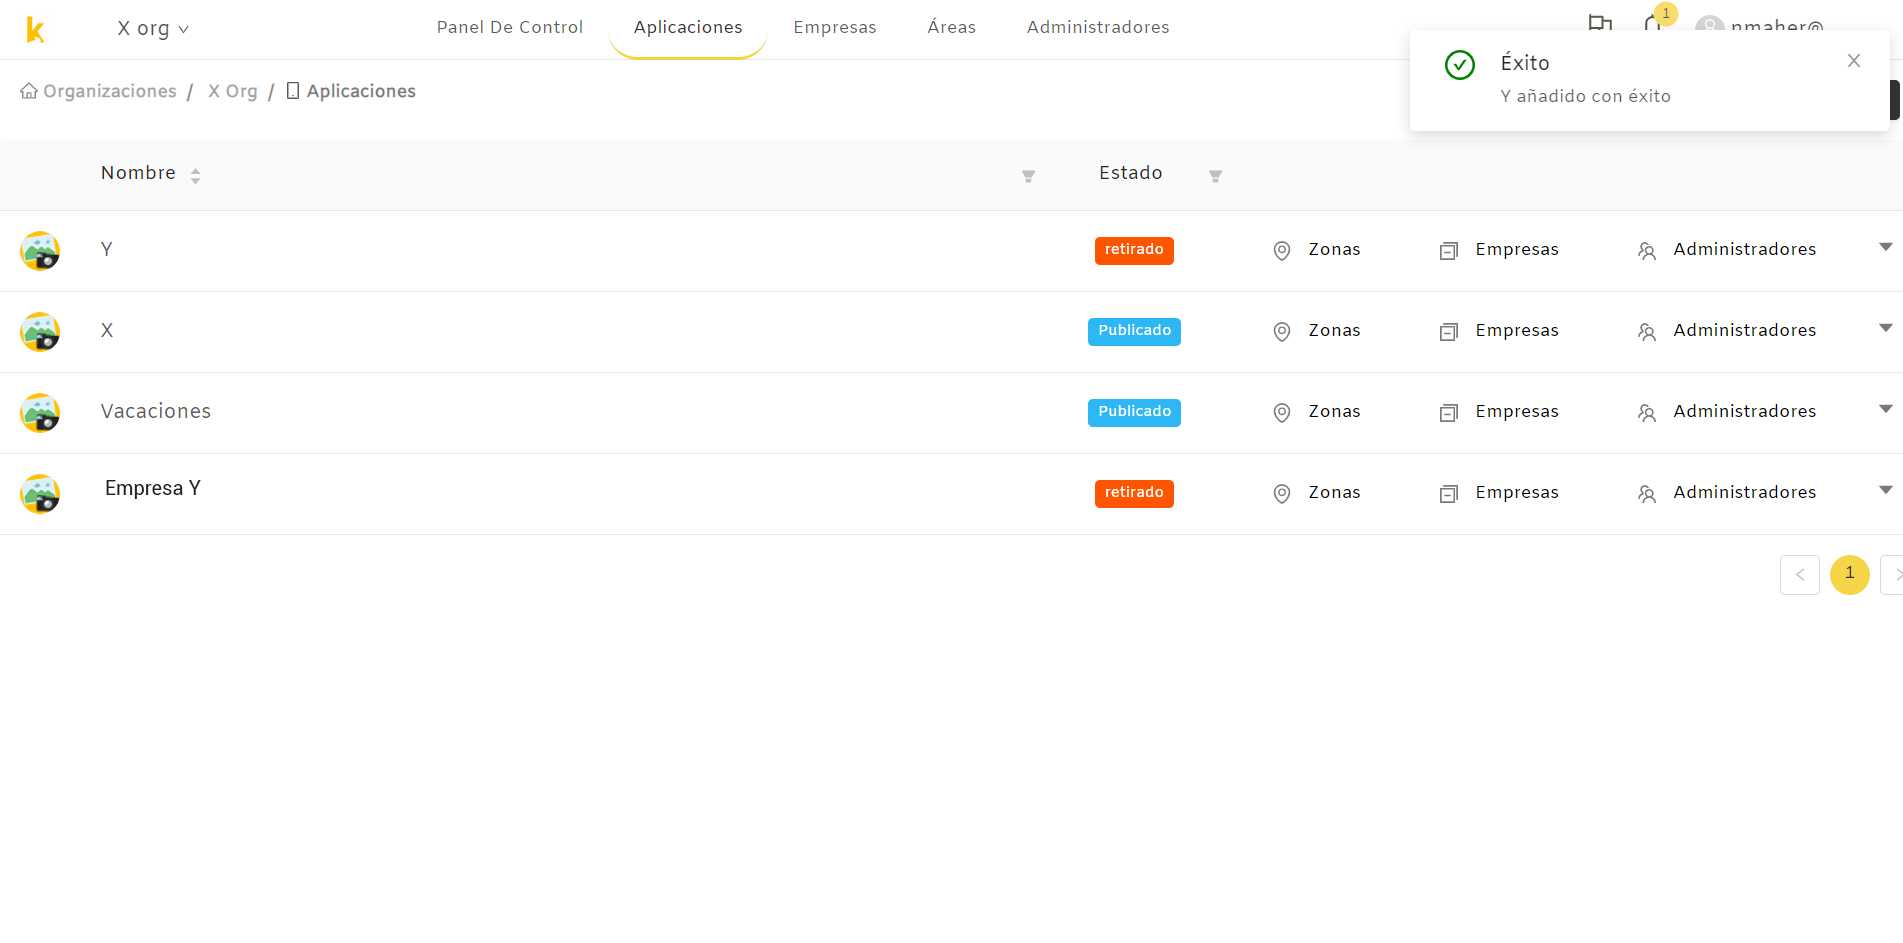Image resolution: width=1903 pixels, height=943 pixels.
Task: Click retirado badge for Empresa Y
Action: tap(1134, 493)
